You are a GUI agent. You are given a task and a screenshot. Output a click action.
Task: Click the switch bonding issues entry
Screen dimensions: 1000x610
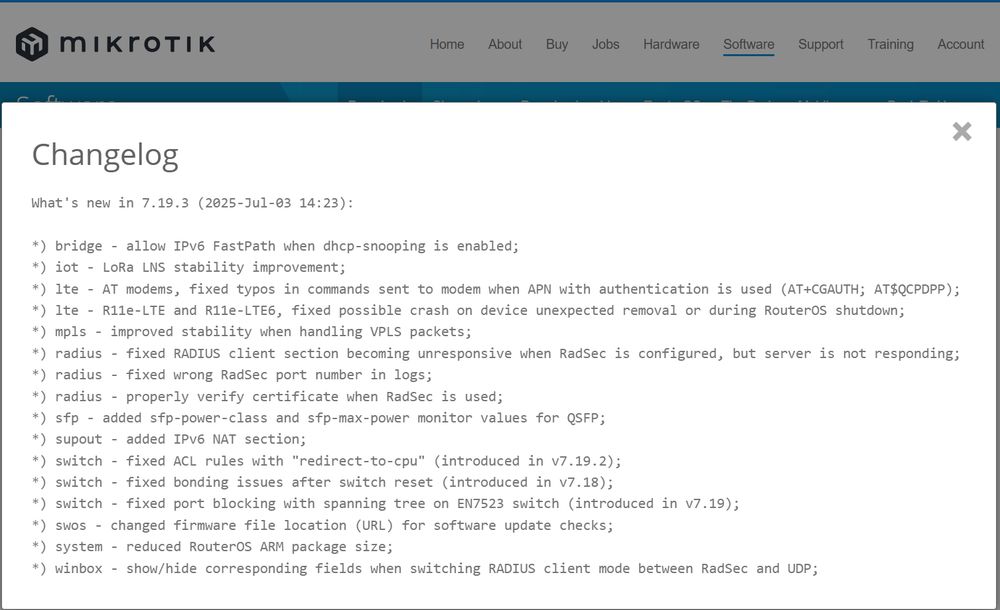tap(323, 482)
